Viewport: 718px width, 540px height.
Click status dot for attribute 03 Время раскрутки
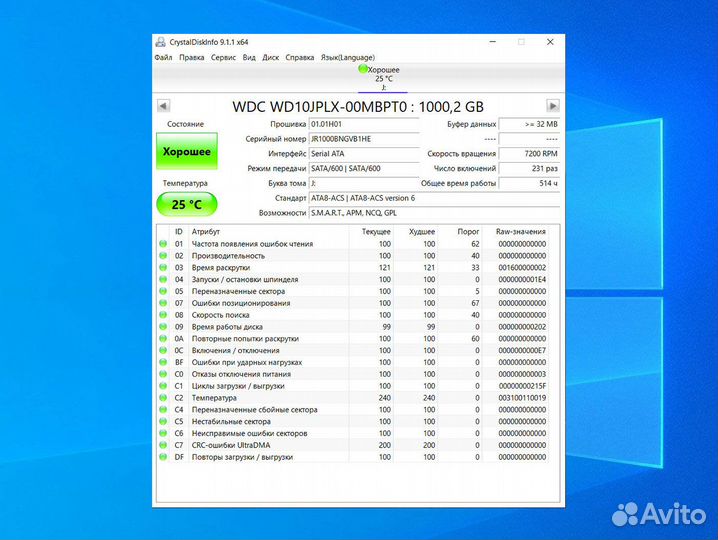point(163,267)
